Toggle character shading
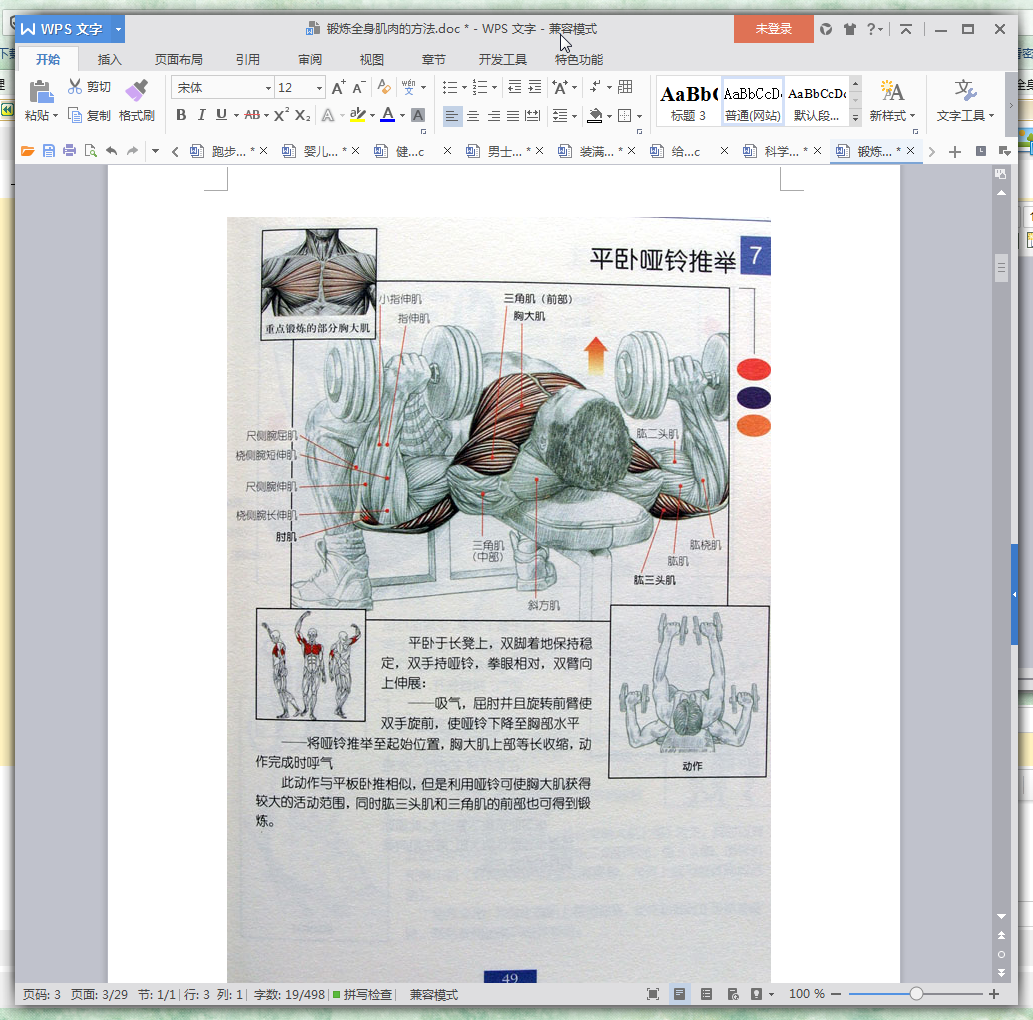The width and height of the screenshot is (1033, 1020). (418, 115)
